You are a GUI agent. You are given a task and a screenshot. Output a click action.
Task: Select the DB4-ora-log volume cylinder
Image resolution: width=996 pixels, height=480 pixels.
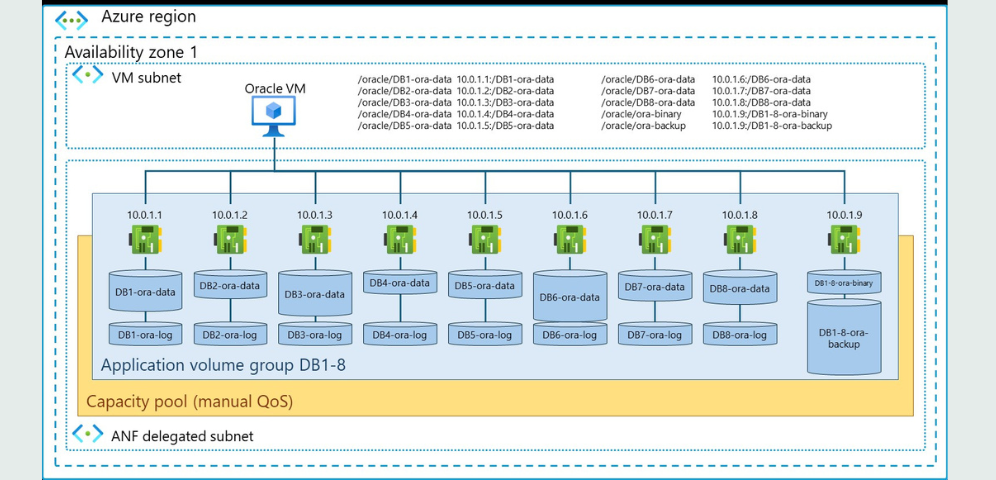point(400,334)
